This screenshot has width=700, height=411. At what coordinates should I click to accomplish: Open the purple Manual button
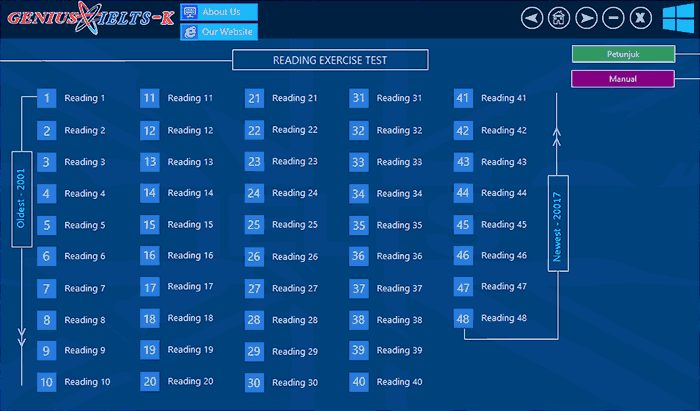click(622, 79)
